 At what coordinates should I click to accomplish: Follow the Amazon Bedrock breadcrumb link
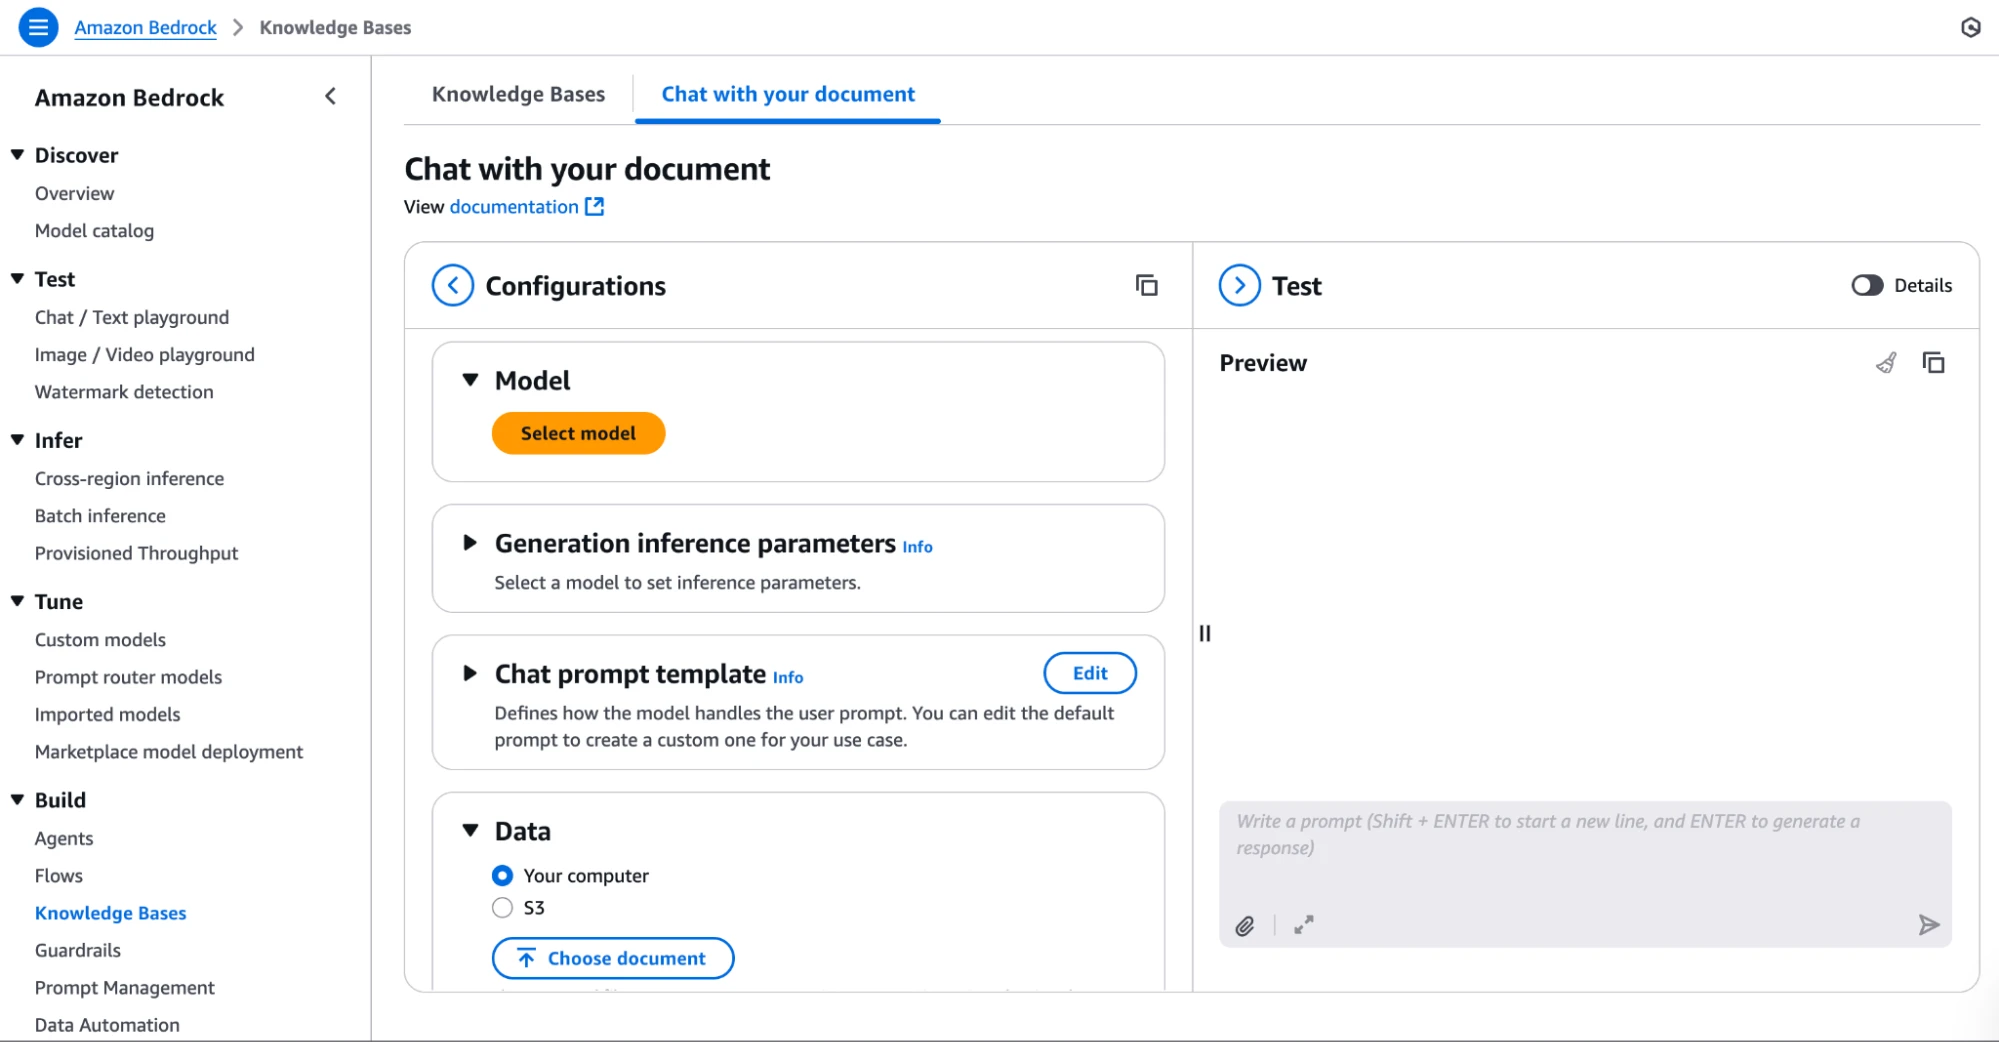[x=145, y=27]
